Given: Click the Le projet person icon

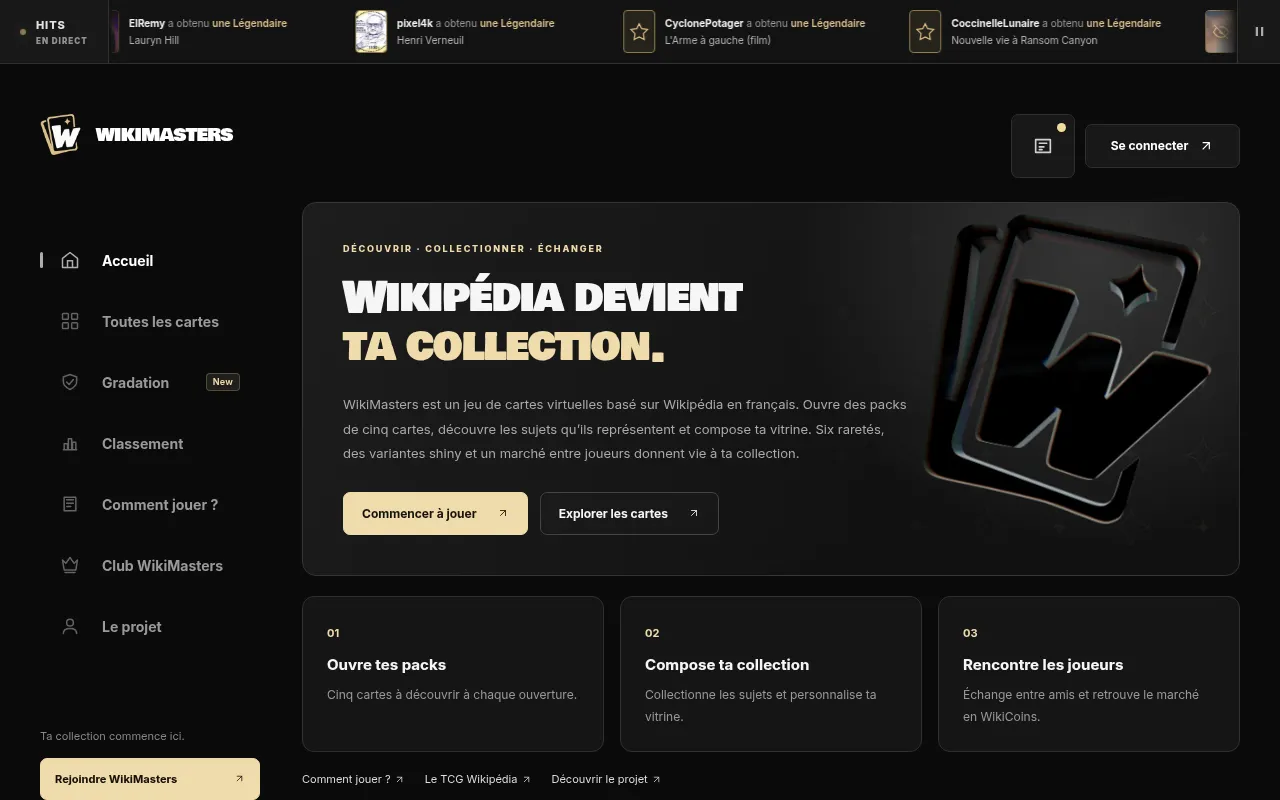Looking at the screenshot, I should point(70,627).
